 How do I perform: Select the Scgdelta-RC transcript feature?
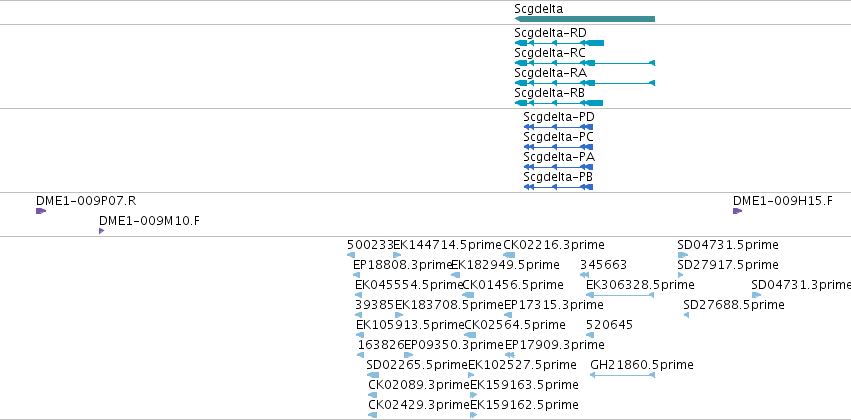[x=585, y=63]
